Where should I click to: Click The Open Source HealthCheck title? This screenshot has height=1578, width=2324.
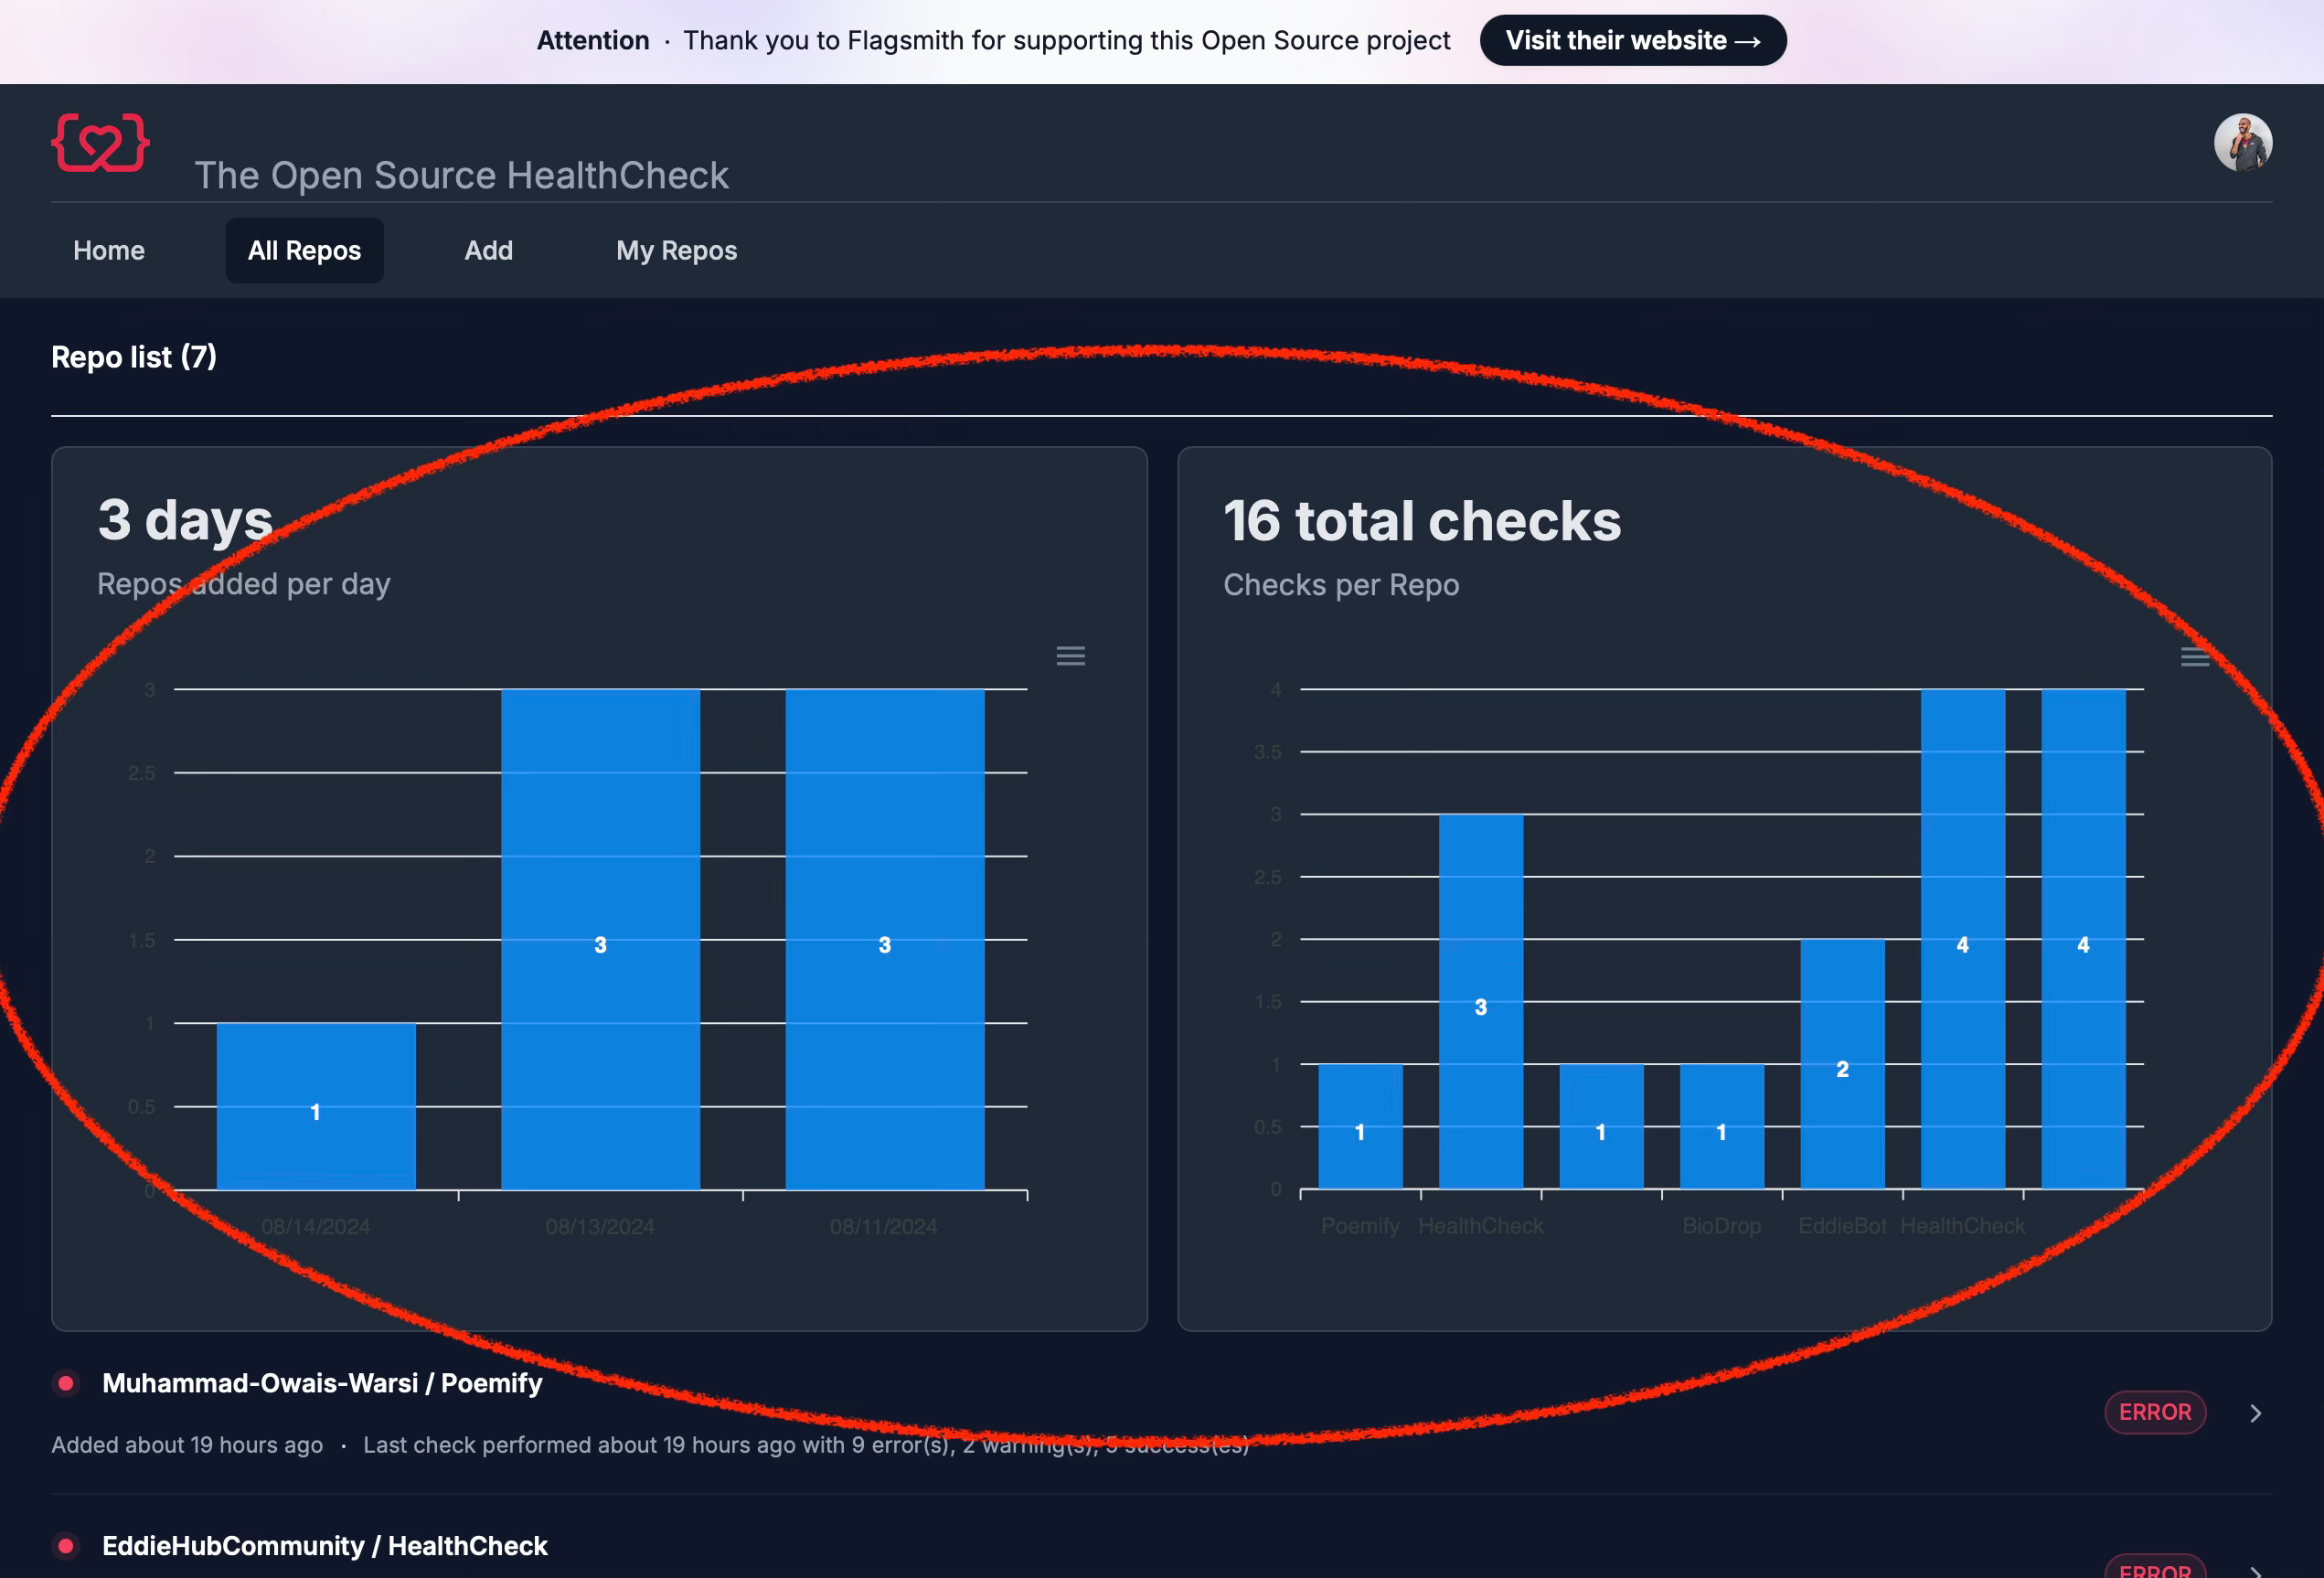(x=461, y=175)
